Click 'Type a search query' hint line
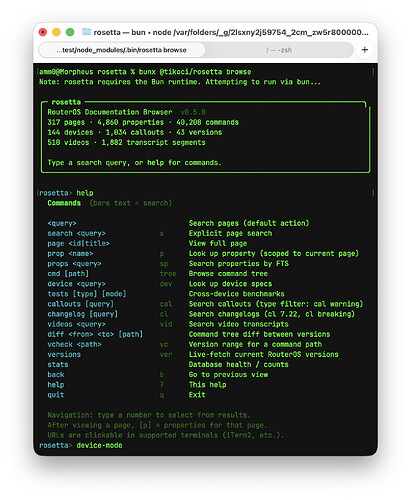The height and width of the screenshot is (500, 410). (134, 163)
